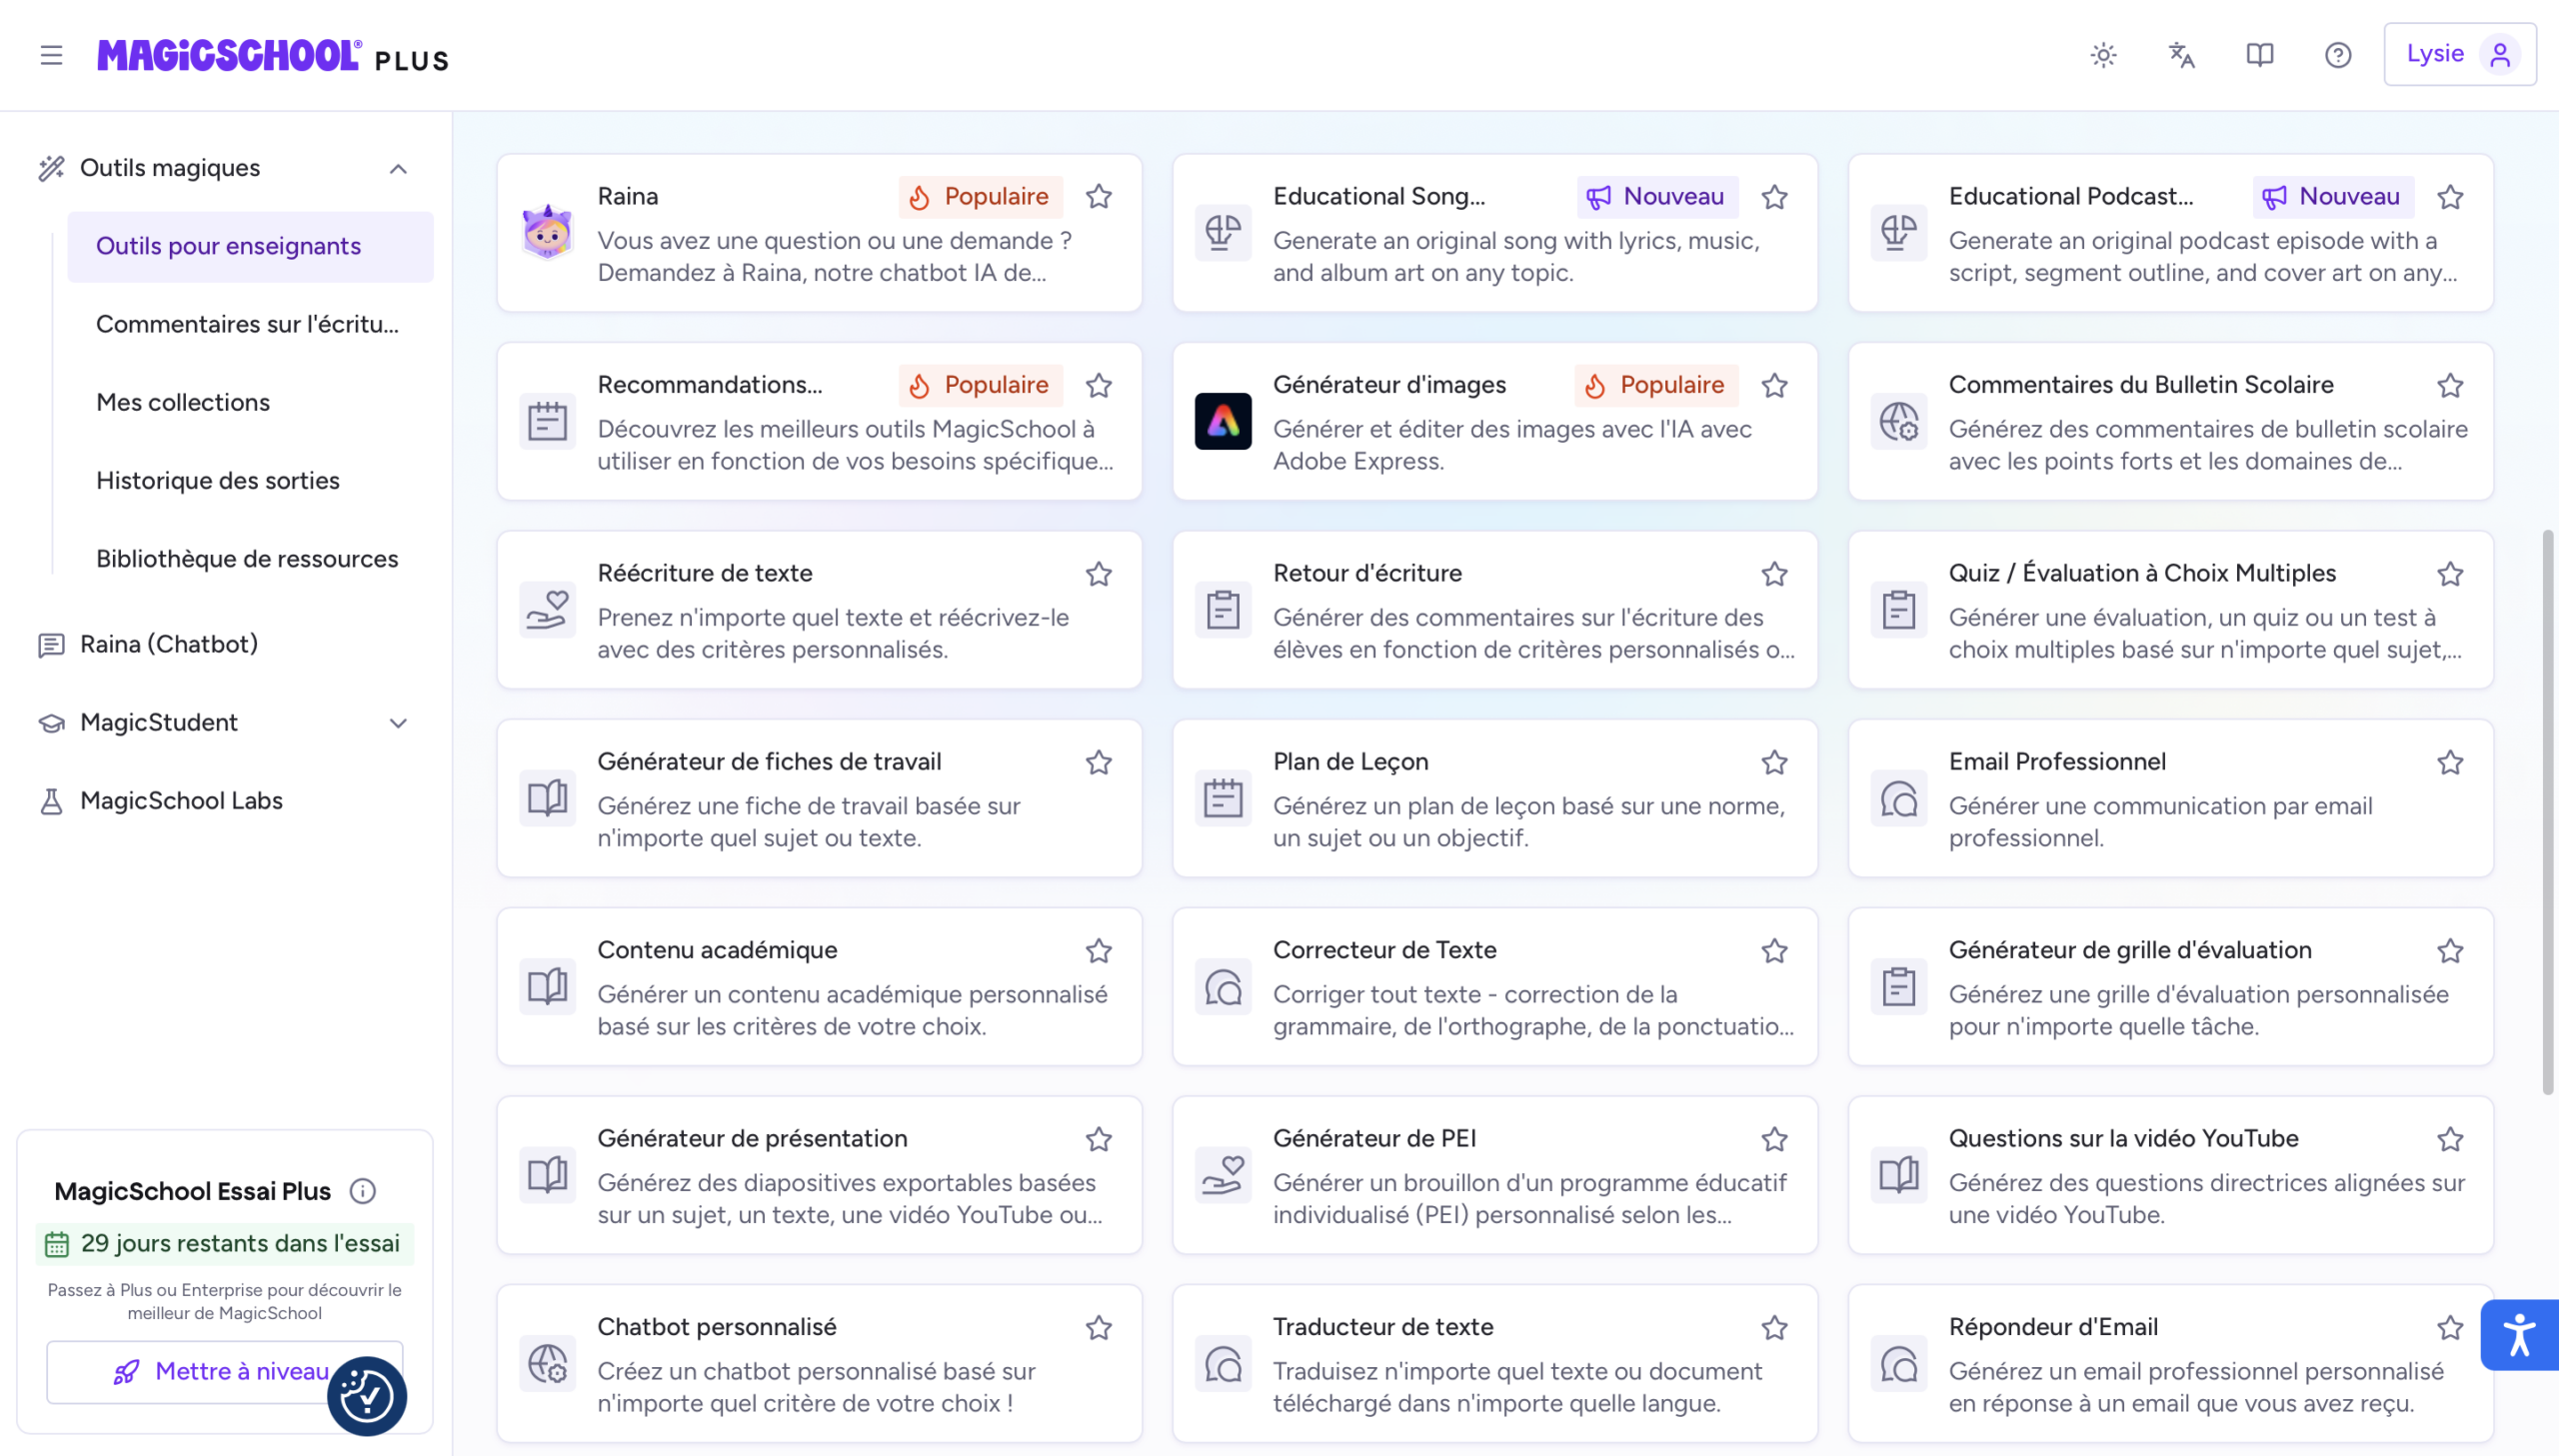Click the fiches de travail book icon
The image size is (2559, 1456).
click(547, 798)
